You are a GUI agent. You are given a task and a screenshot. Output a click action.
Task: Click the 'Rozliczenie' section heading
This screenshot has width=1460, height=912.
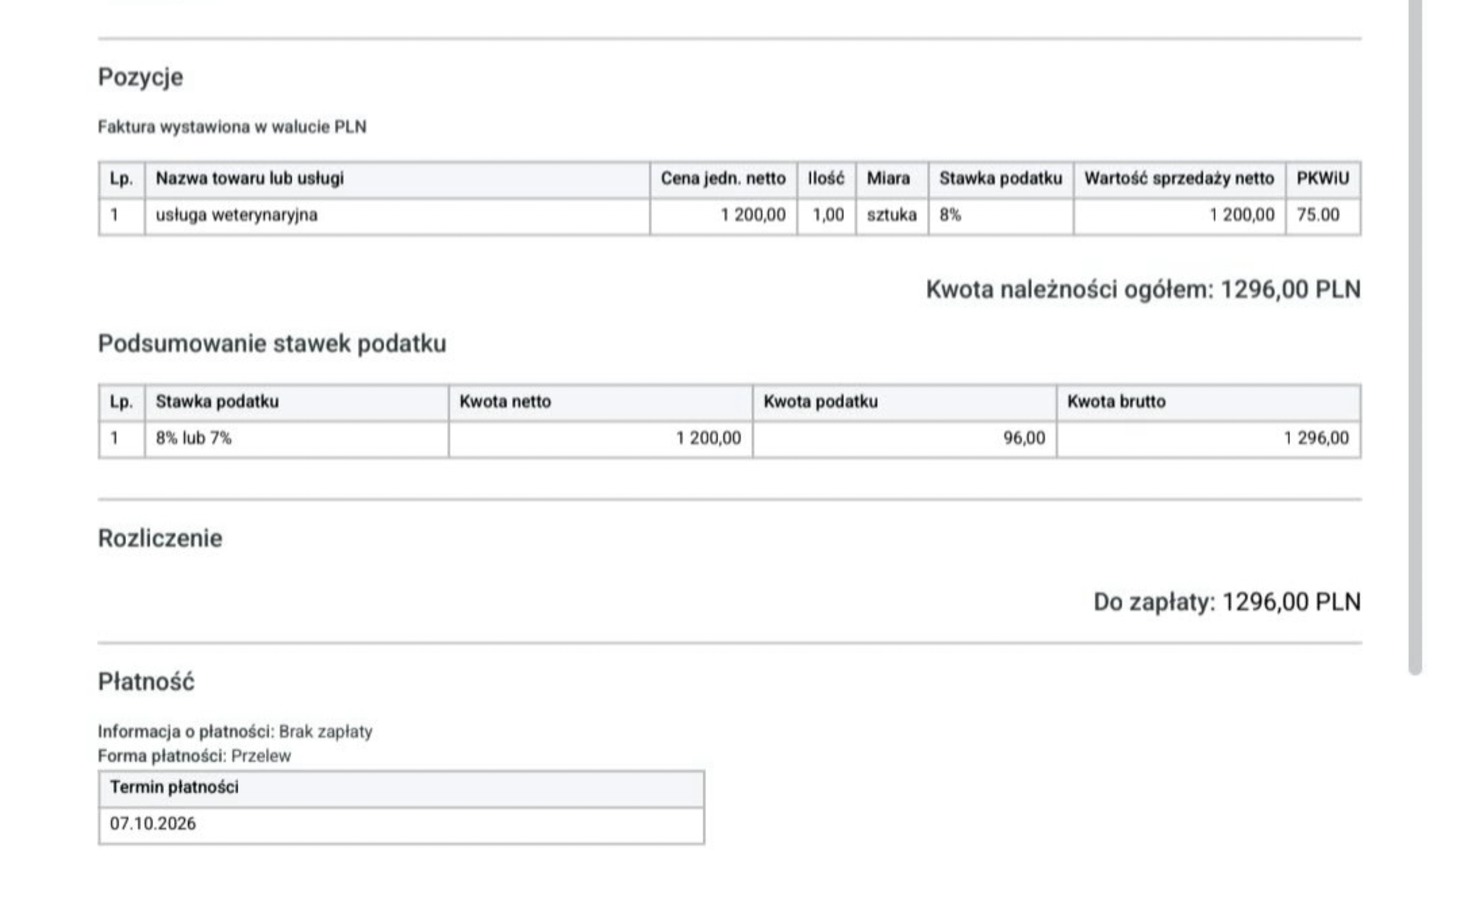[x=160, y=538]
